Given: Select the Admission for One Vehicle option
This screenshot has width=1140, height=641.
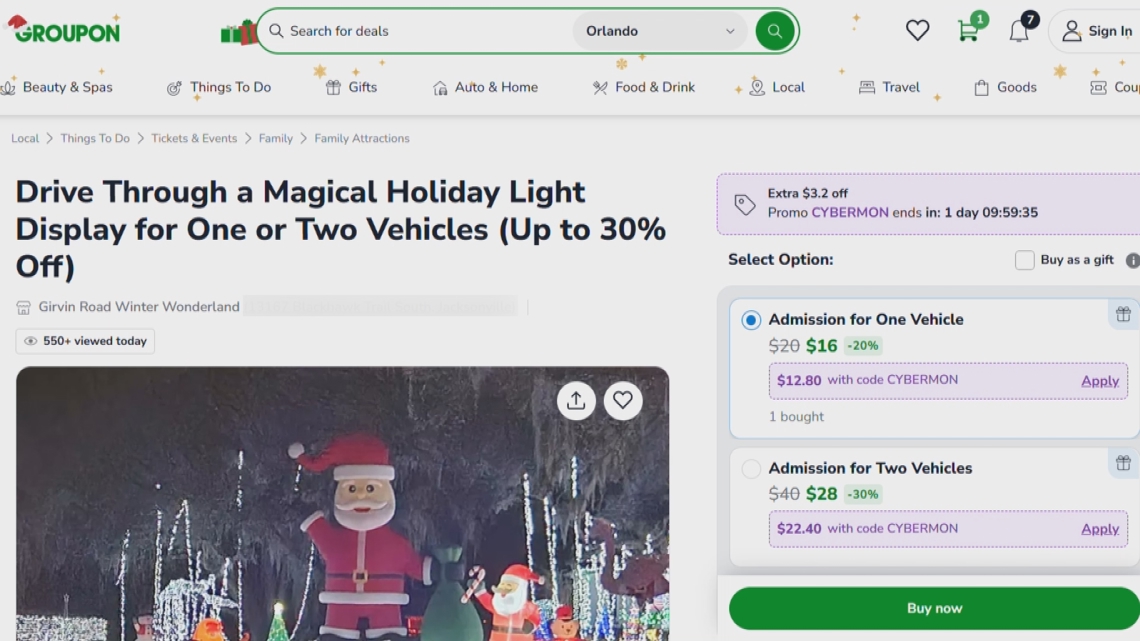Looking at the screenshot, I should (x=752, y=319).
